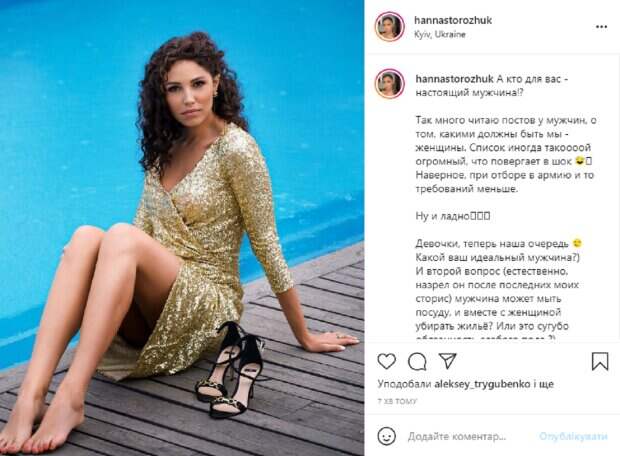Click the 'Уподобали' likes text

pos(404,384)
